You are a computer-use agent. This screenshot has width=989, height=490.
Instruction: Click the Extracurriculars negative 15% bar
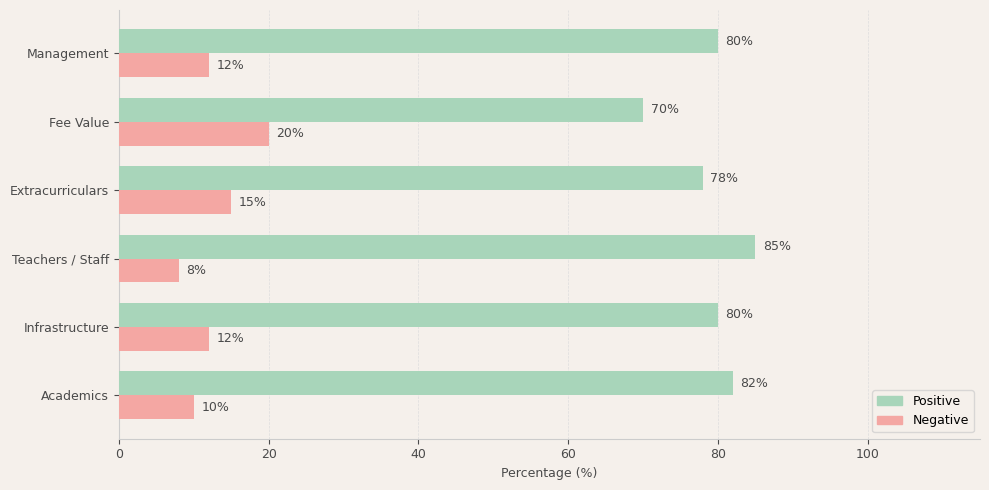(x=175, y=202)
